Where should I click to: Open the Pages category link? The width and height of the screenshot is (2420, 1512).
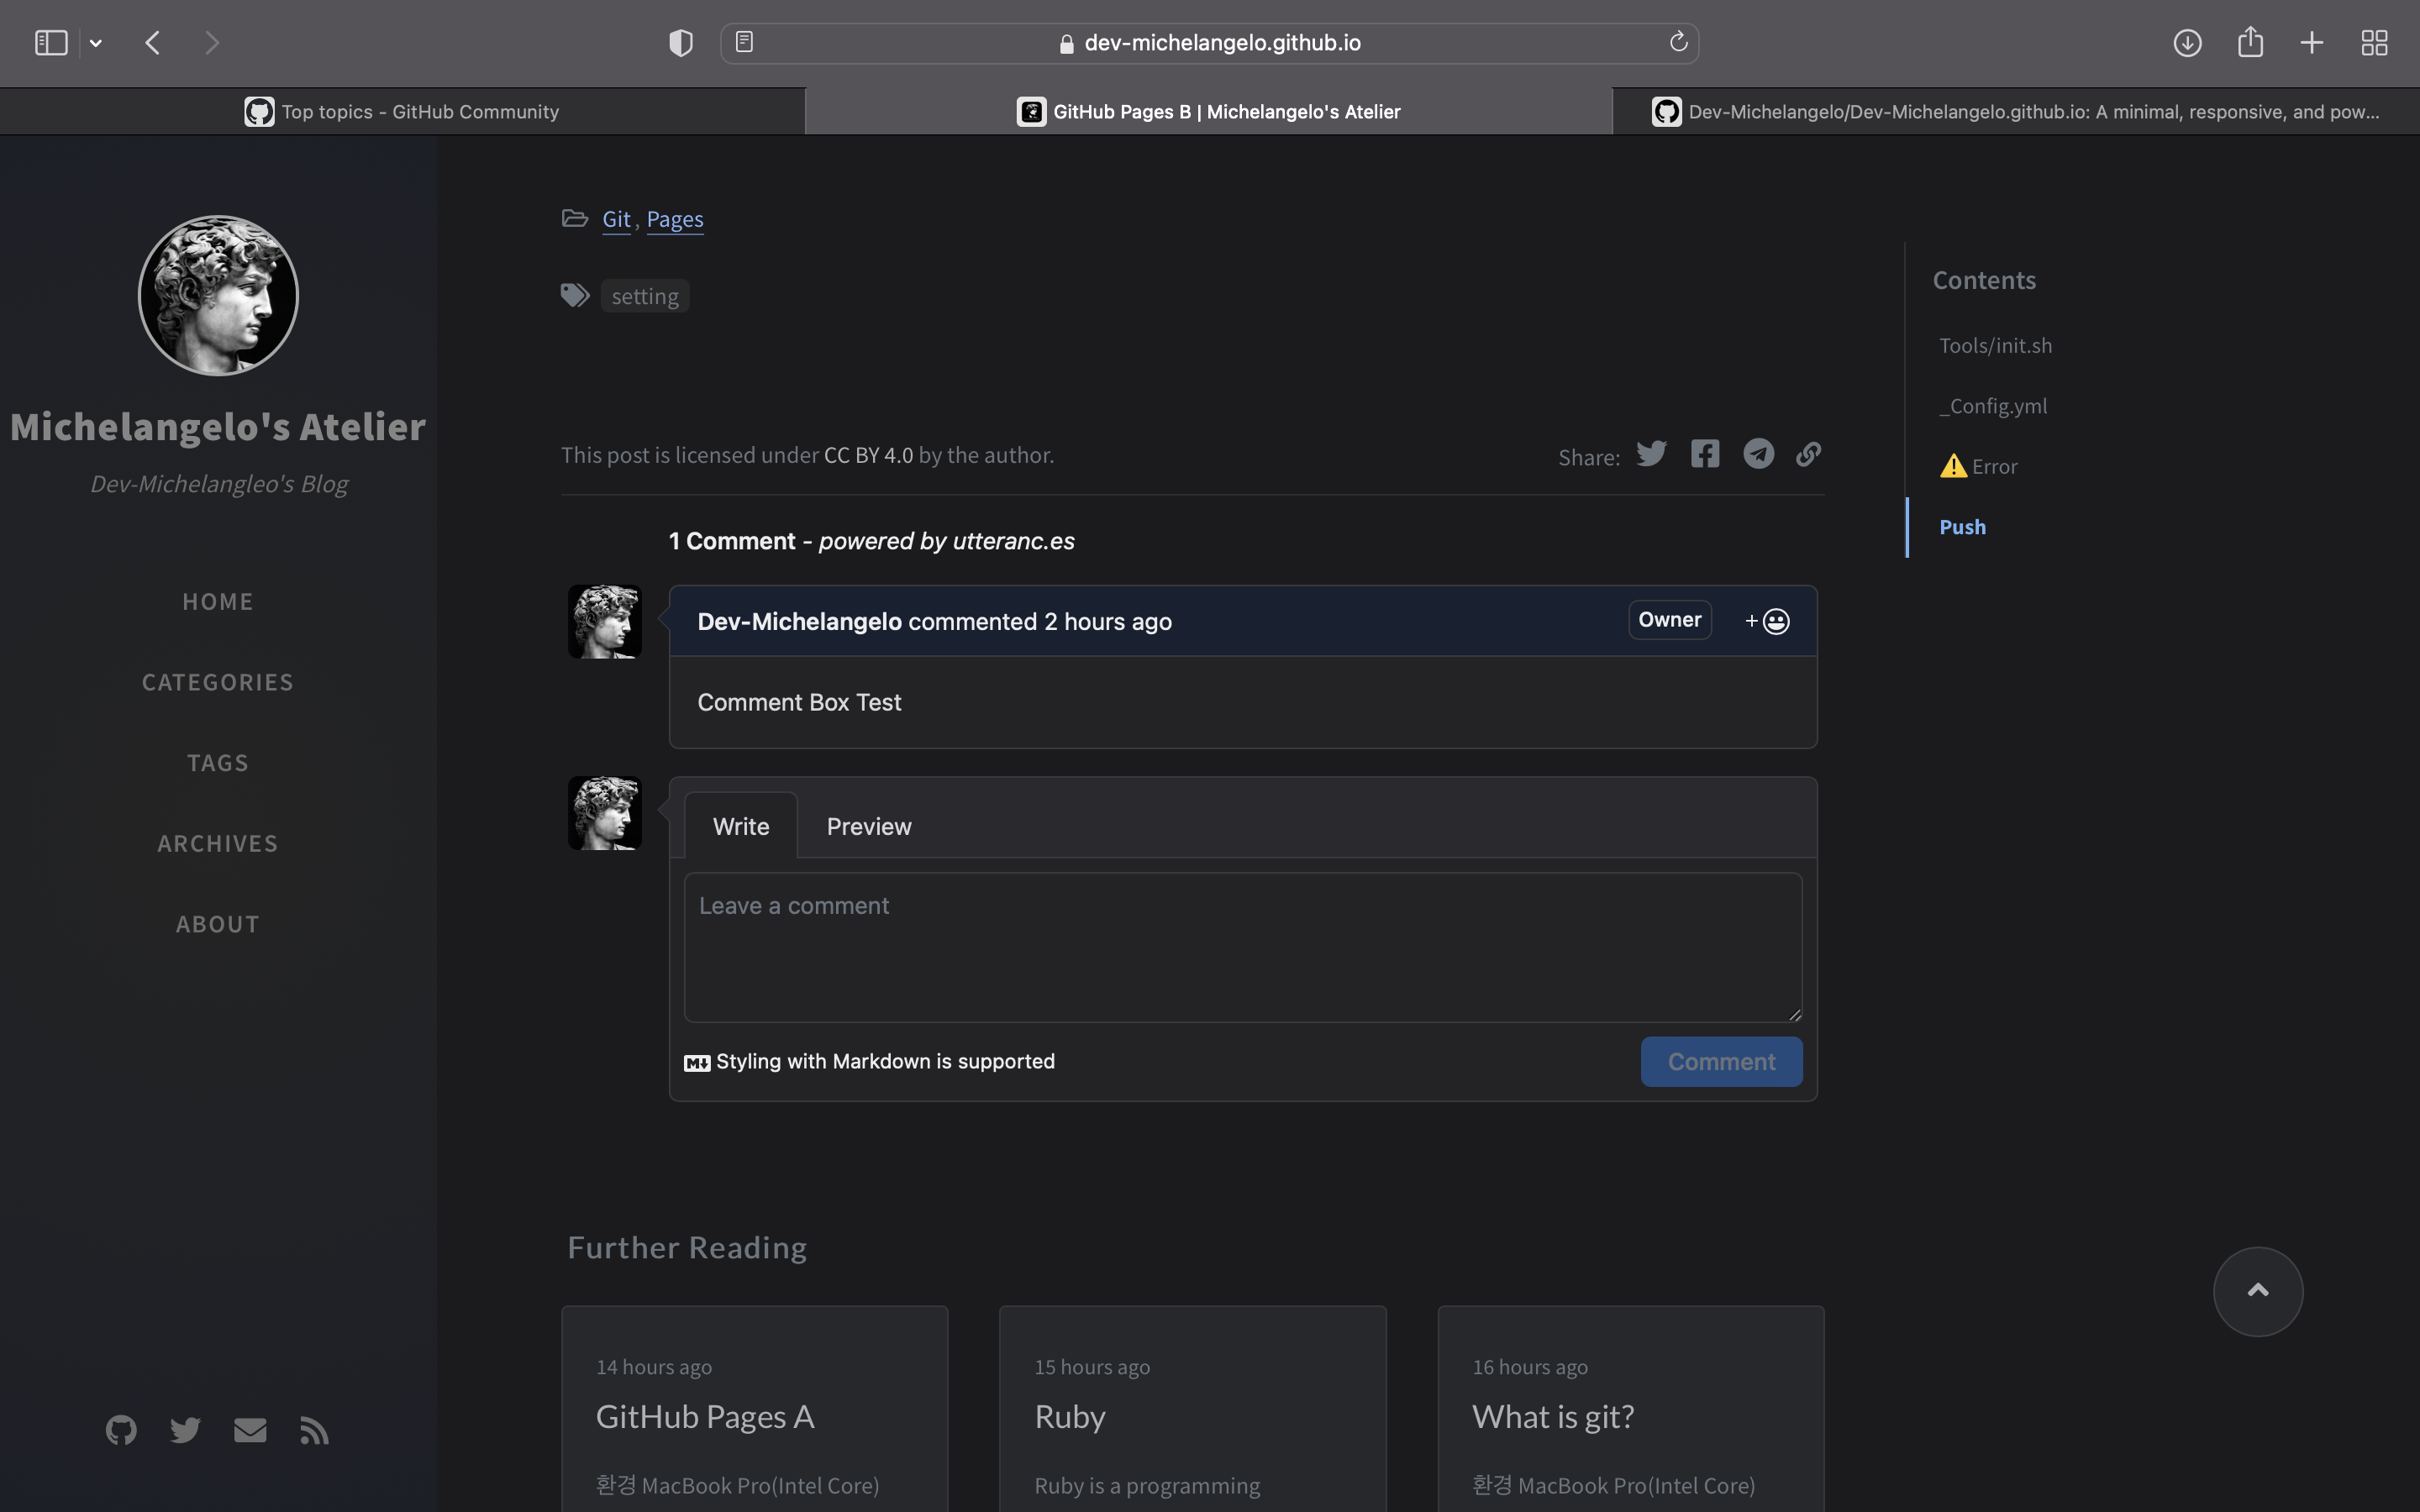point(675,219)
